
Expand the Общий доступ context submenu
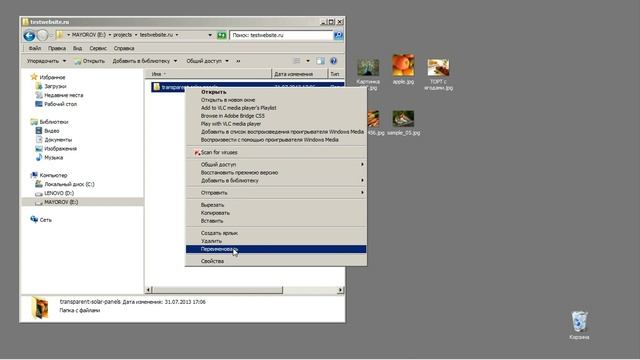[276, 164]
